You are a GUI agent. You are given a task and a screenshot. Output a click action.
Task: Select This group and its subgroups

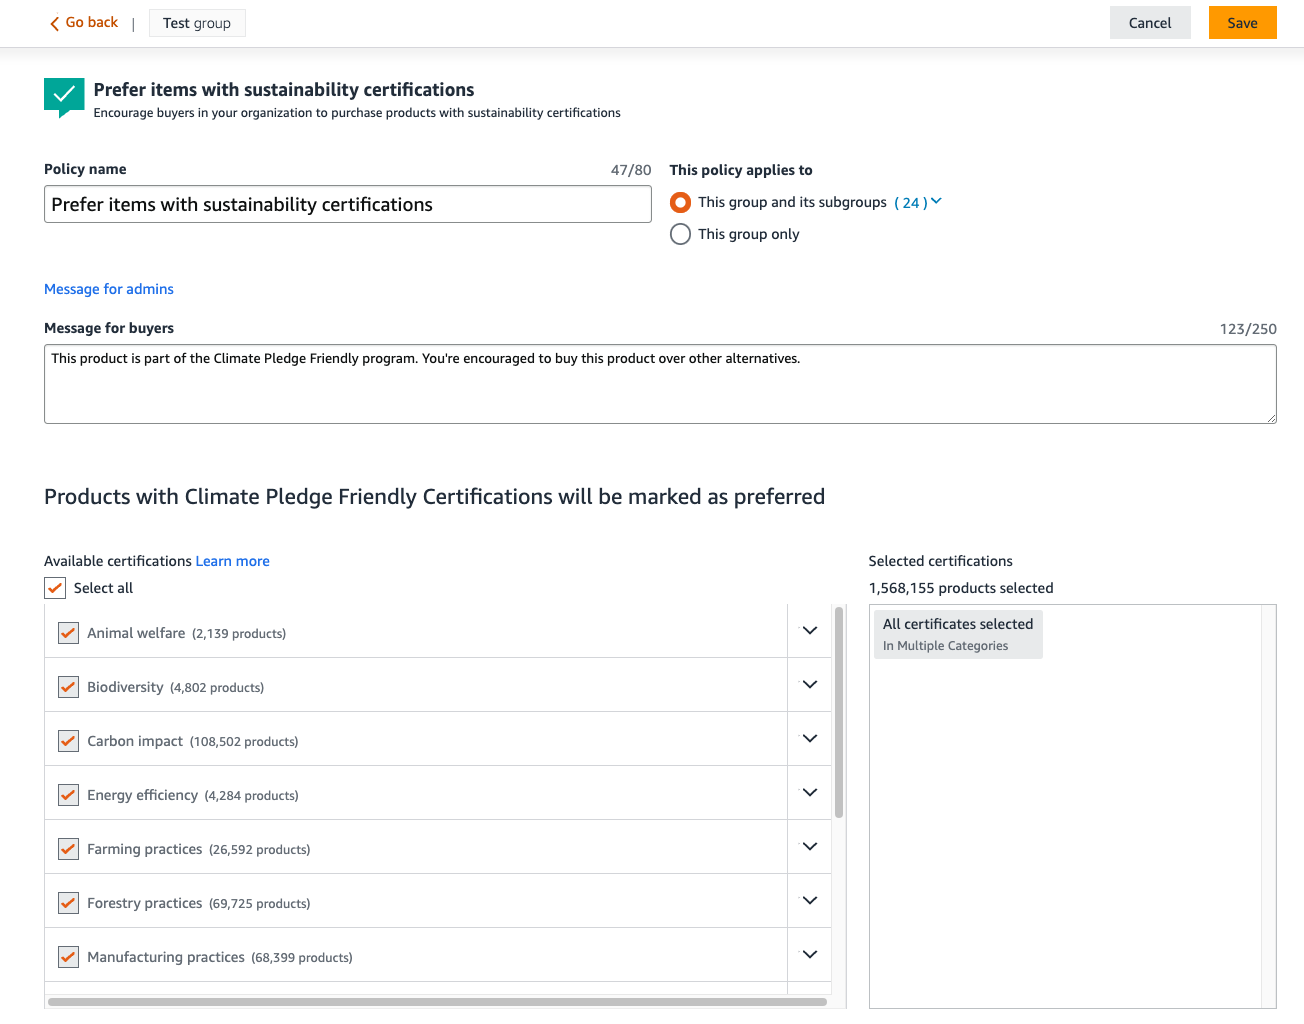pos(680,202)
